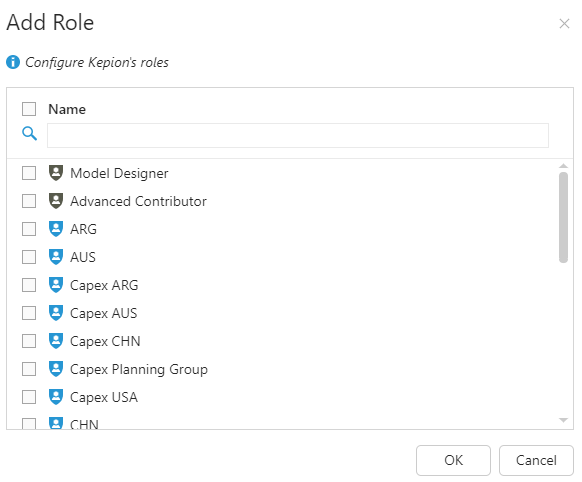The height and width of the screenshot is (482, 582).
Task: Select the Capex USA row label
Action: pos(104,397)
